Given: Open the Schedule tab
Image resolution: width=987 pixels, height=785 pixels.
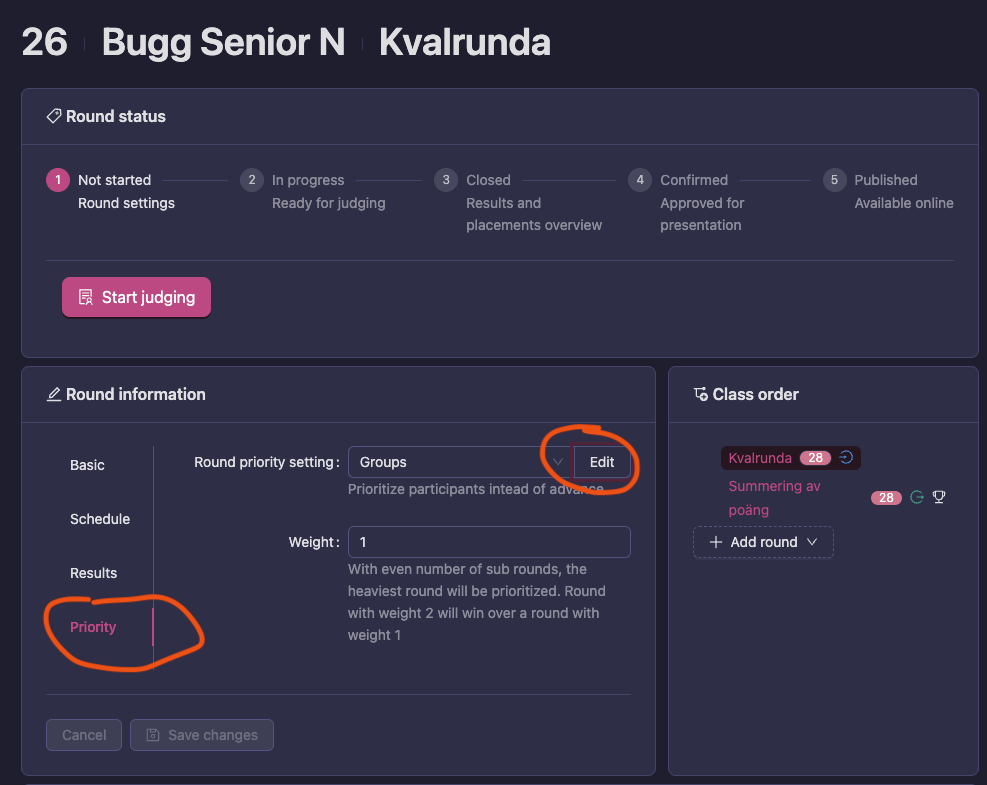Looking at the screenshot, I should 100,519.
